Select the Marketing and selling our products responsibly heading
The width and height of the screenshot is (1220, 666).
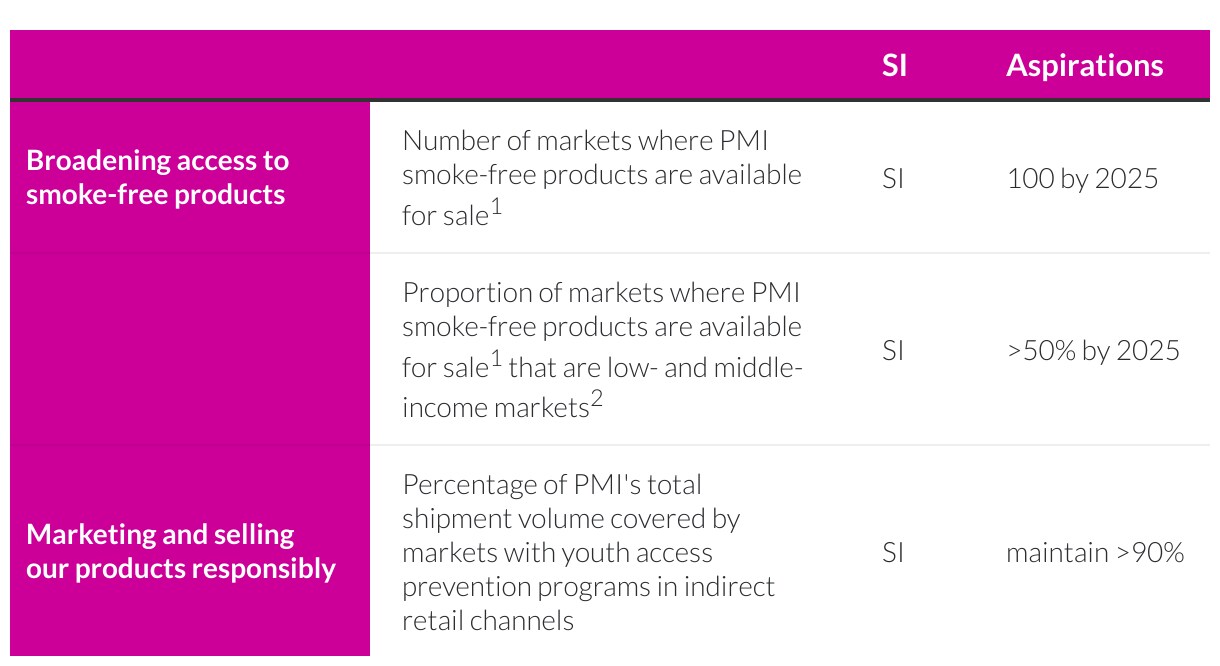[x=180, y=551]
